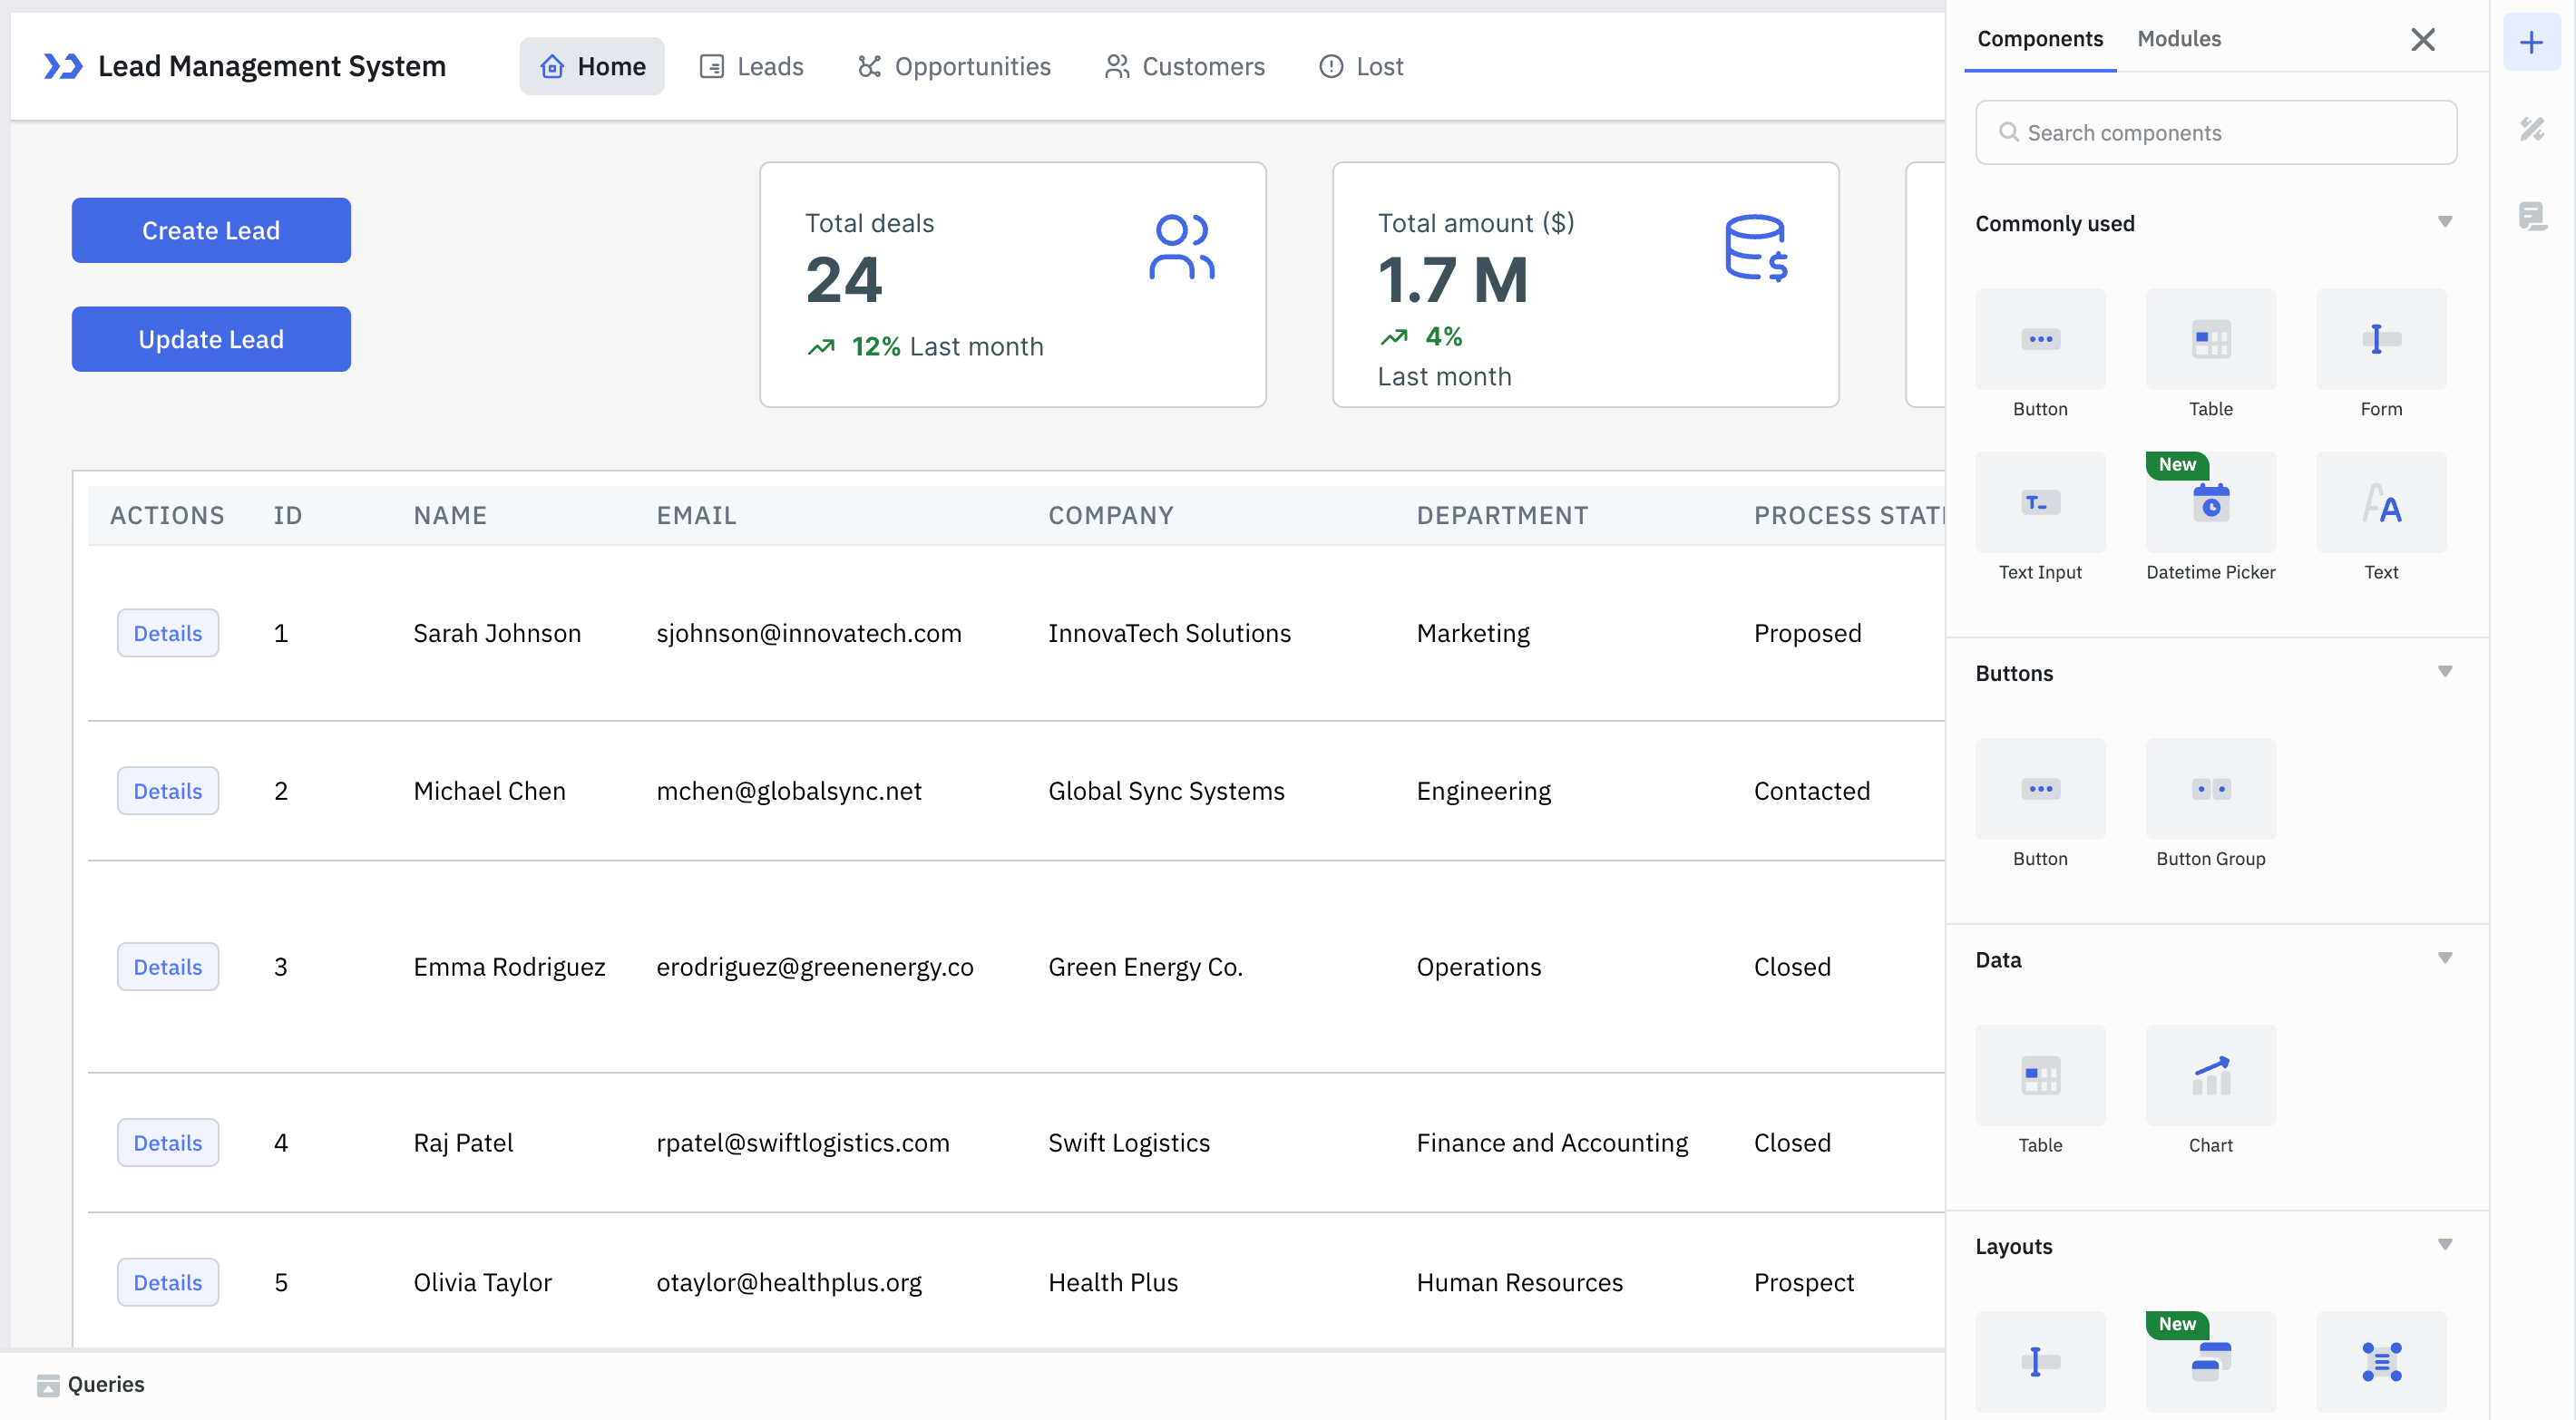Click the pen edit icon on the right rail
This screenshot has width=2576, height=1420.
[2532, 130]
